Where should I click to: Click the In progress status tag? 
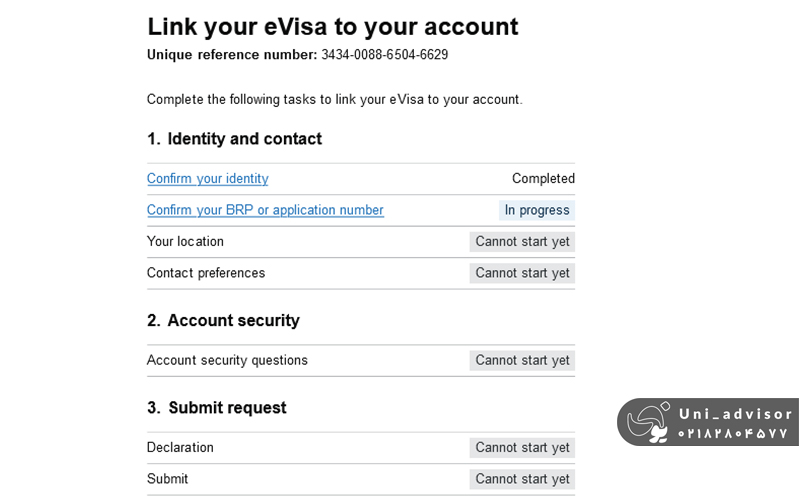point(537,210)
